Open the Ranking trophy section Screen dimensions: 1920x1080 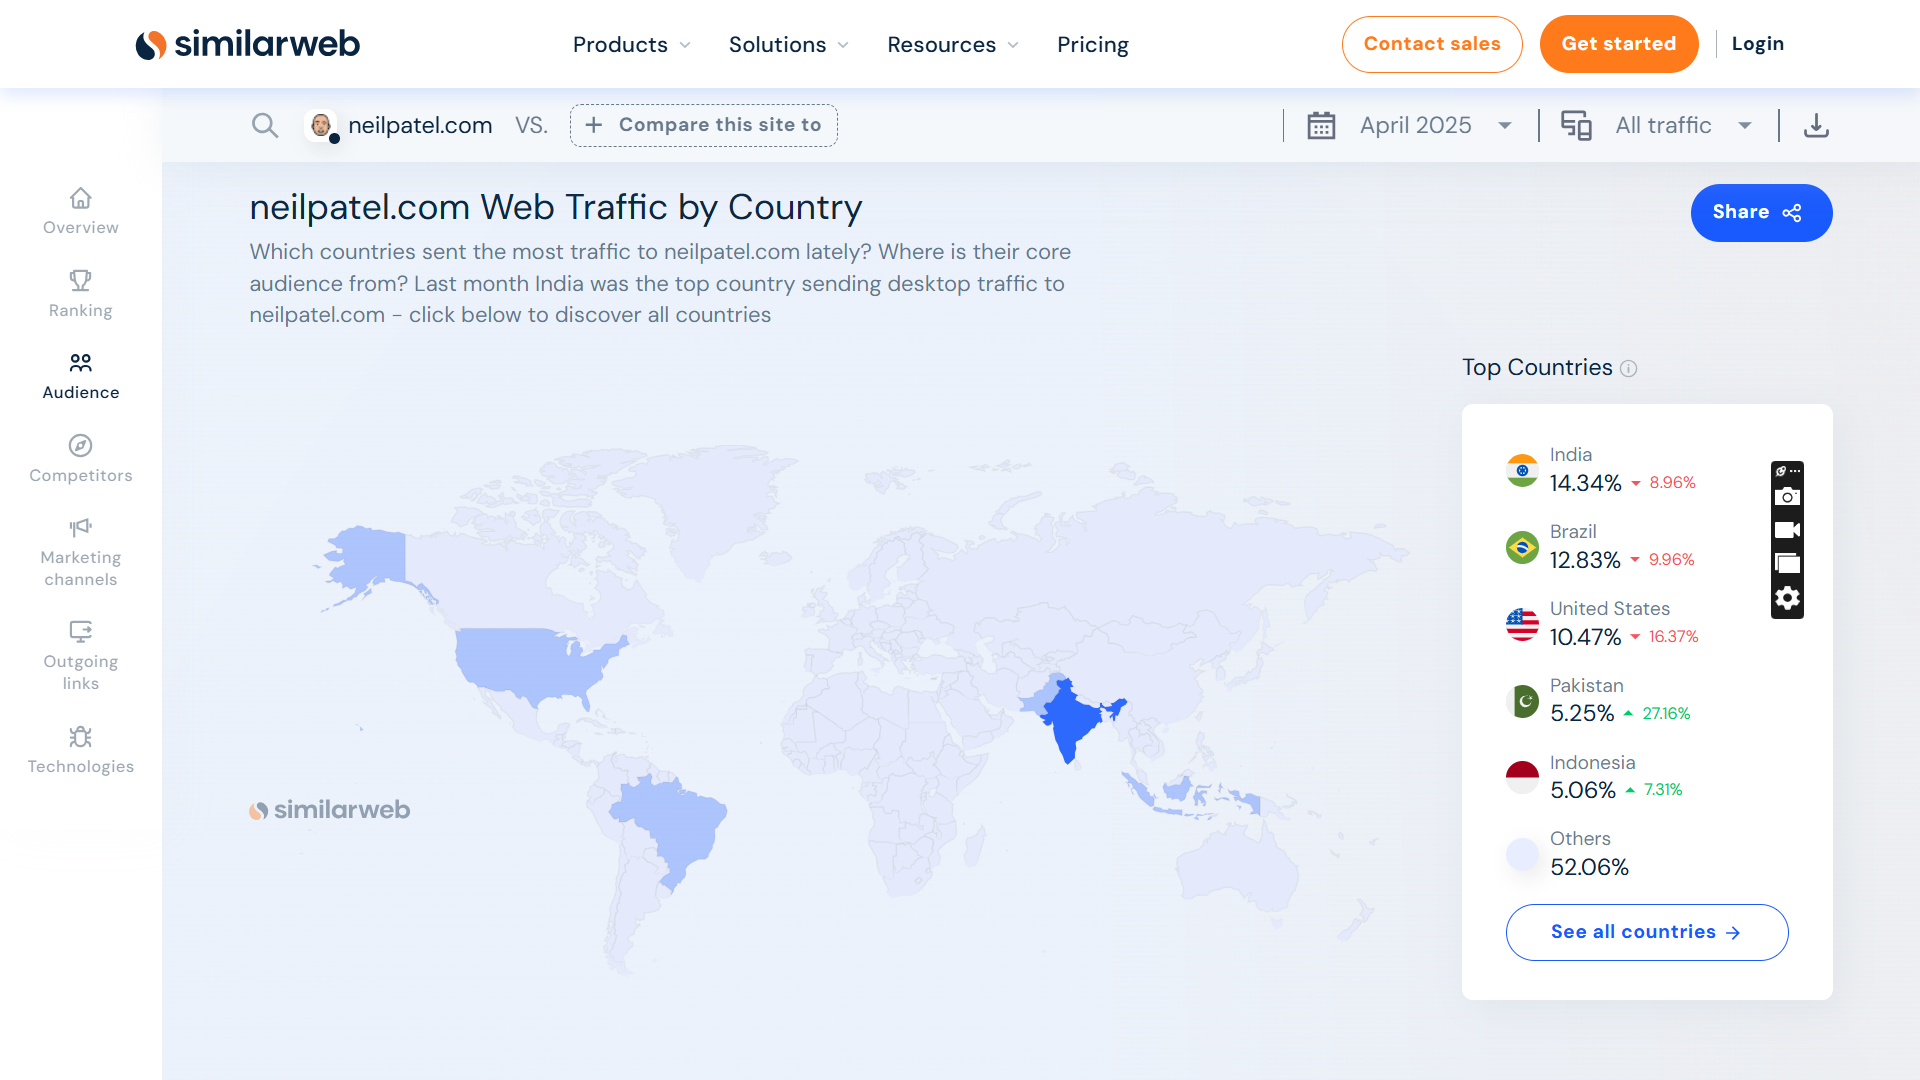click(81, 294)
